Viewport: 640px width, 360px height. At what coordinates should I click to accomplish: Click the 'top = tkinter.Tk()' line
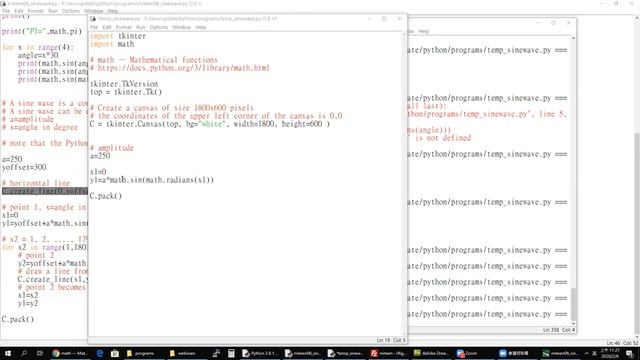pyautogui.click(x=126, y=92)
